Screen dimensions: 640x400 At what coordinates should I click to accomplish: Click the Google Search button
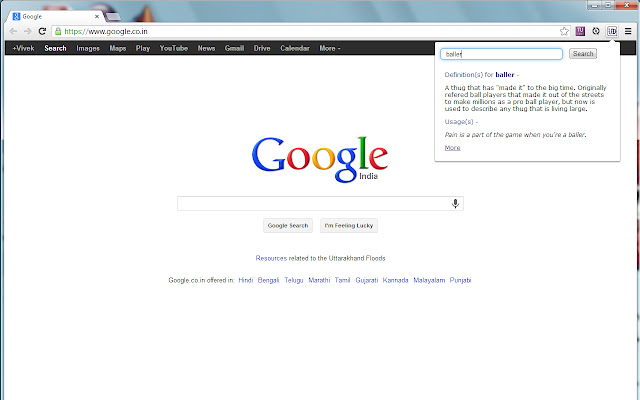tap(288, 225)
